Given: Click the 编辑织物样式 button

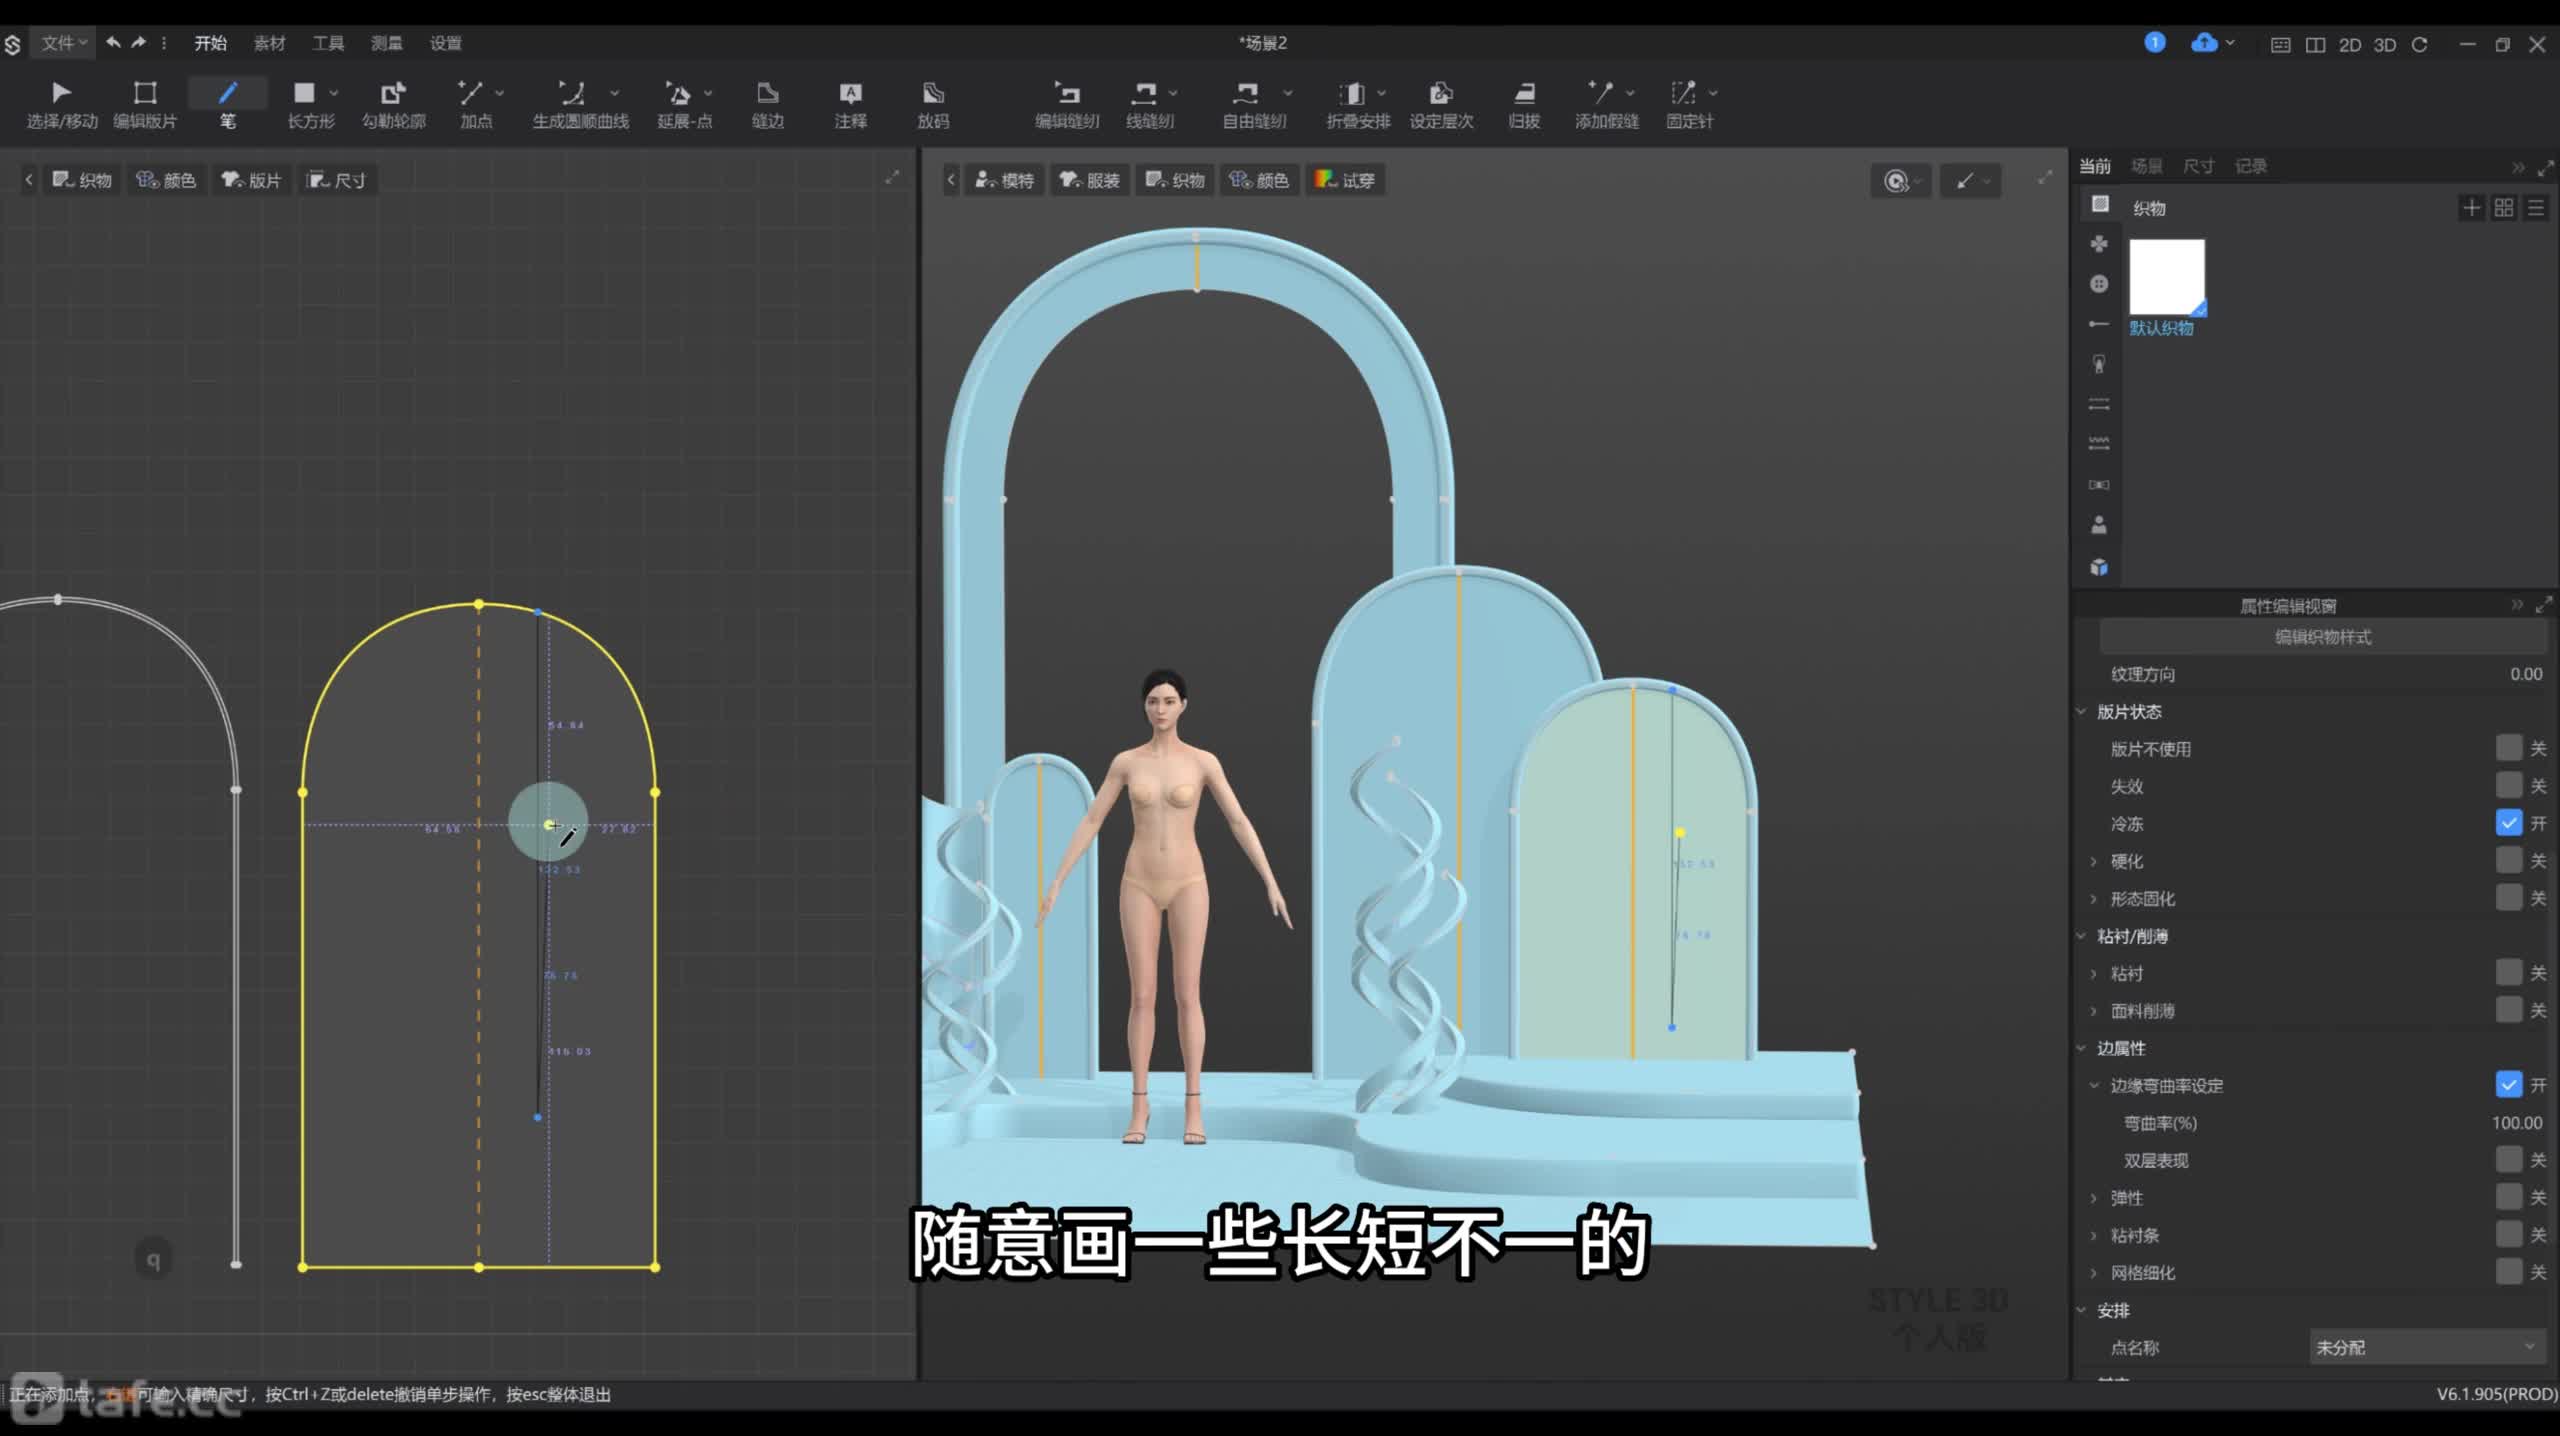Looking at the screenshot, I should pos(2322,637).
